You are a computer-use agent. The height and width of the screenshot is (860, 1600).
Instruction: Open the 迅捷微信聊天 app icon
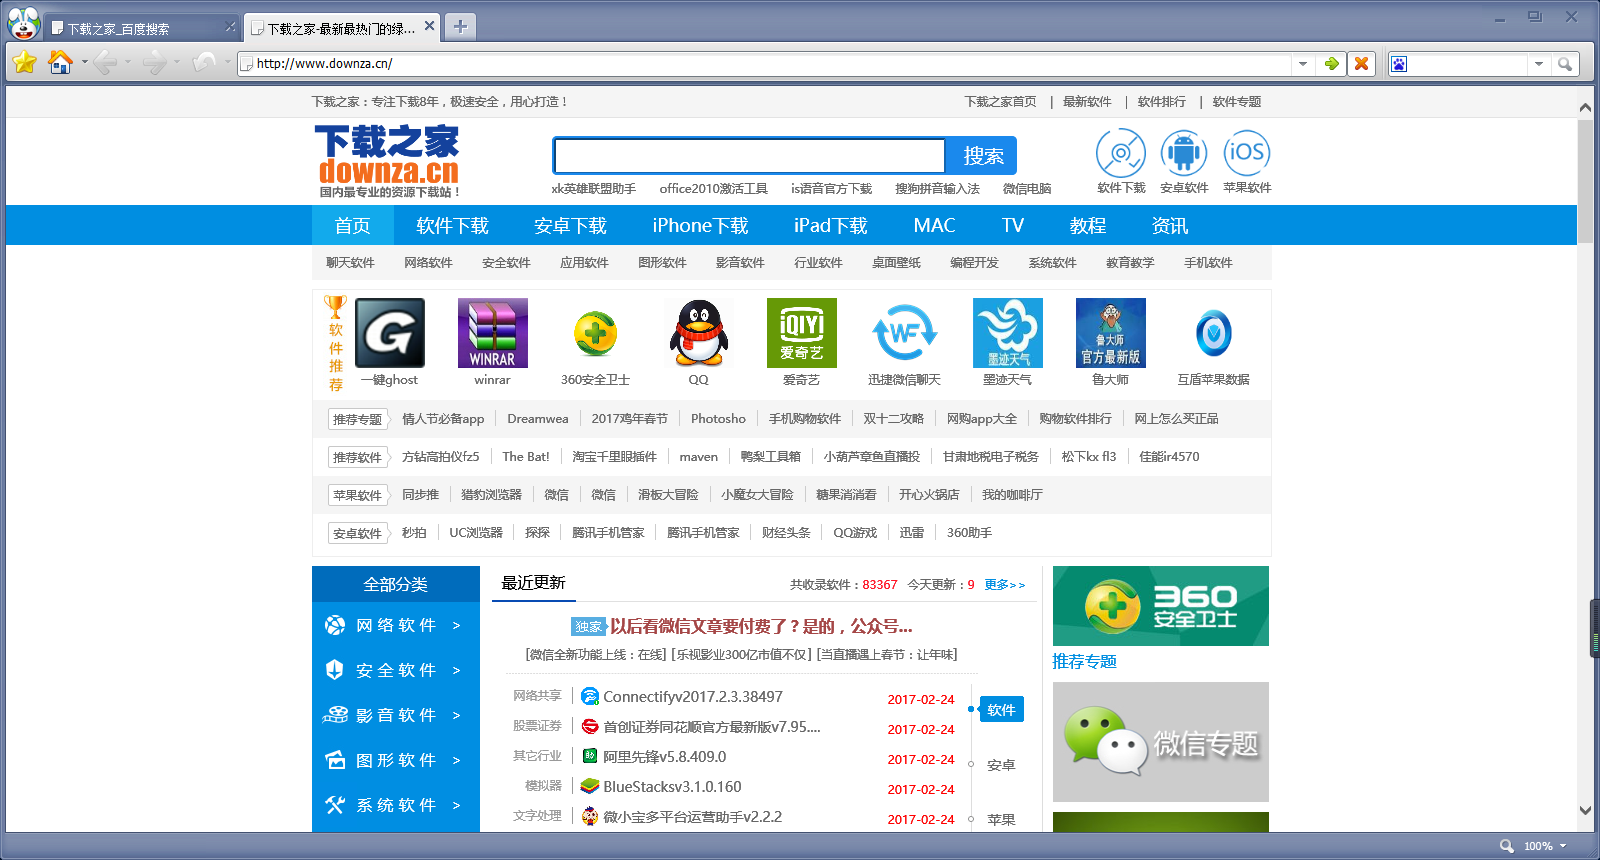tap(905, 333)
